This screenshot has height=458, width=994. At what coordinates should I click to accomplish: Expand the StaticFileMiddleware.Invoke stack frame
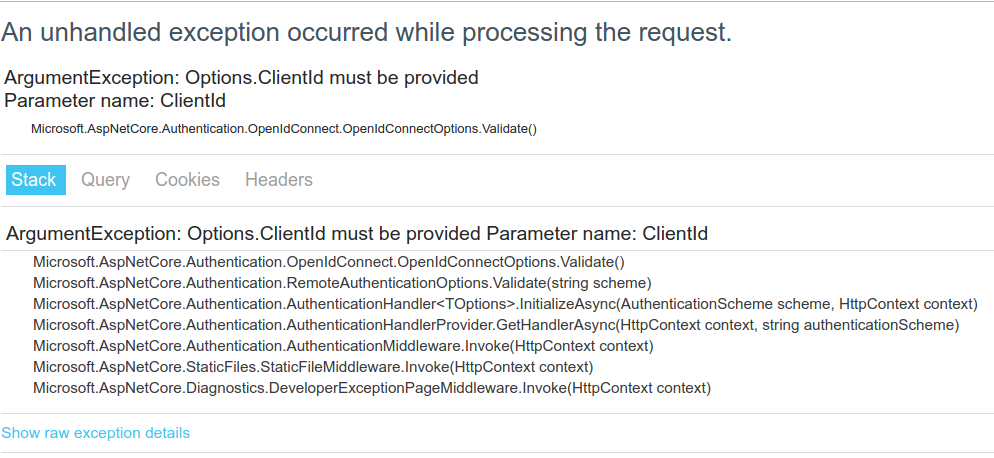click(312, 367)
